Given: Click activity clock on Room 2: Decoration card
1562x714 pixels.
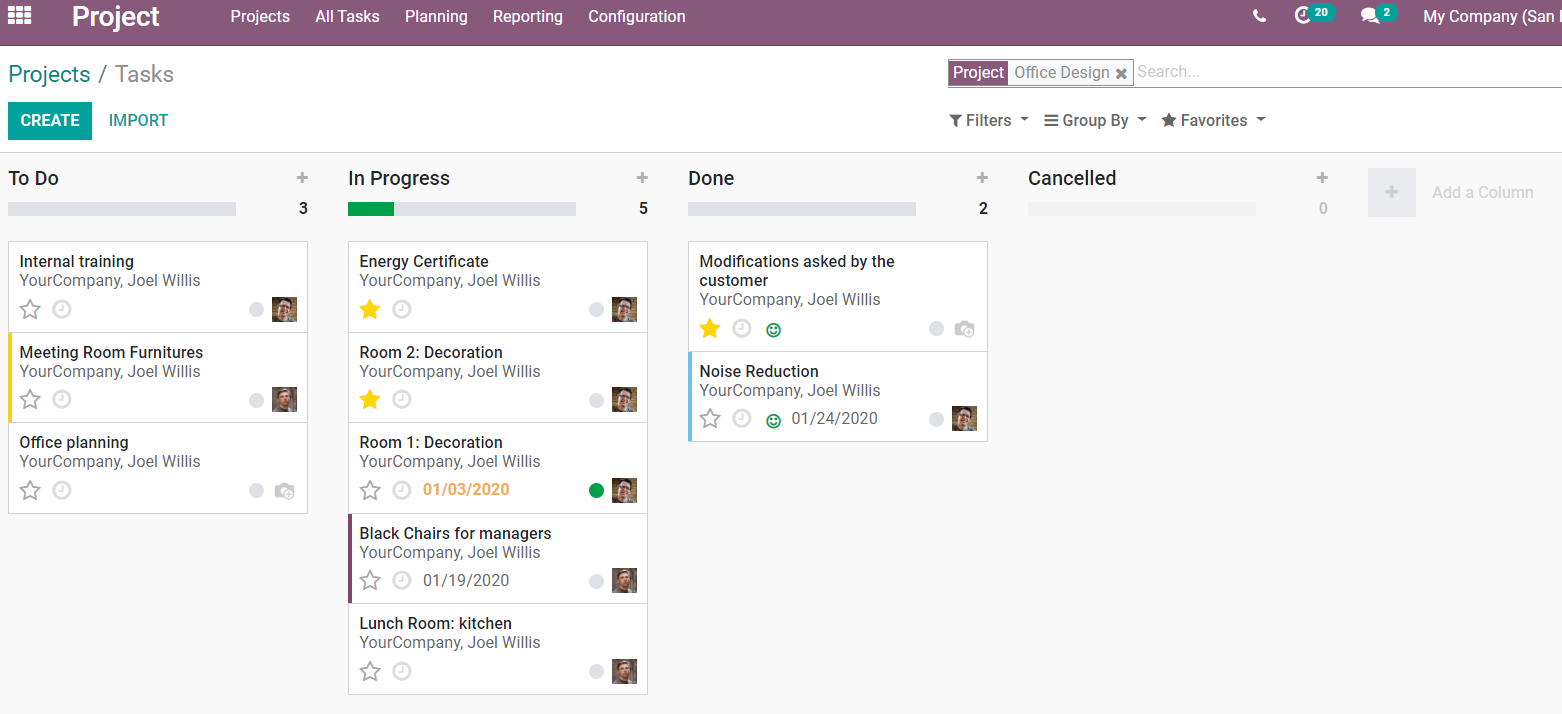Looking at the screenshot, I should 402,399.
